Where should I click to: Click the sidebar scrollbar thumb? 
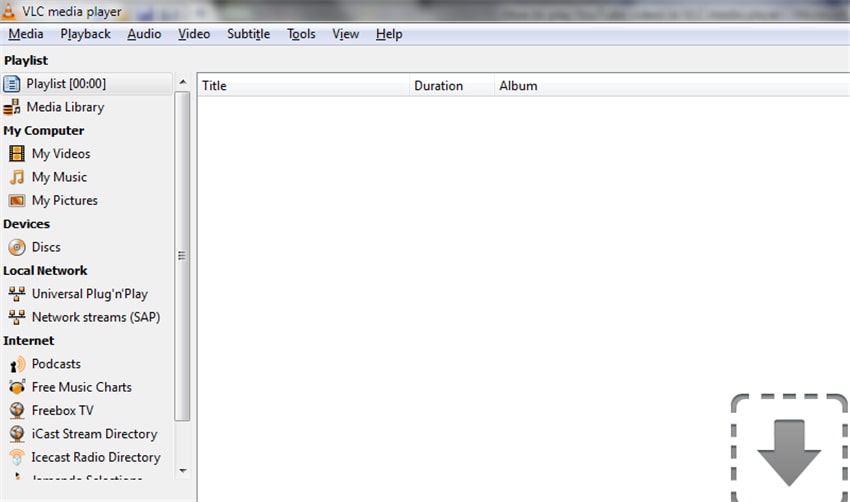tap(183, 256)
